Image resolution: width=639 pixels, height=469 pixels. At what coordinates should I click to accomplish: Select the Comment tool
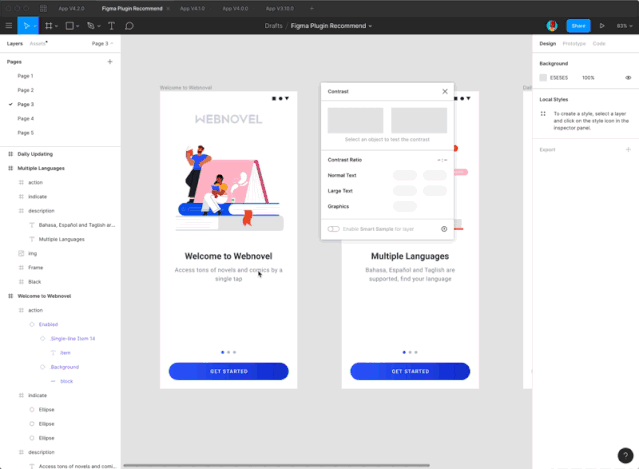pos(129,26)
